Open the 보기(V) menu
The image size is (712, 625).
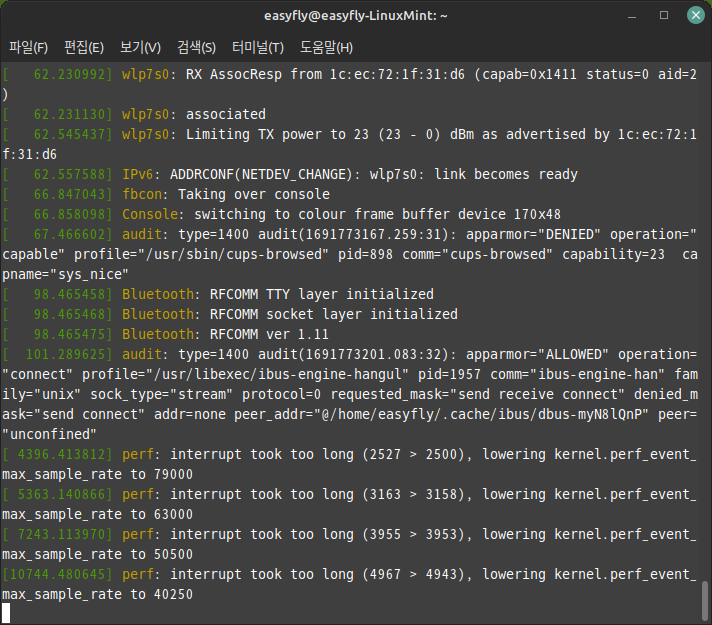tap(140, 47)
